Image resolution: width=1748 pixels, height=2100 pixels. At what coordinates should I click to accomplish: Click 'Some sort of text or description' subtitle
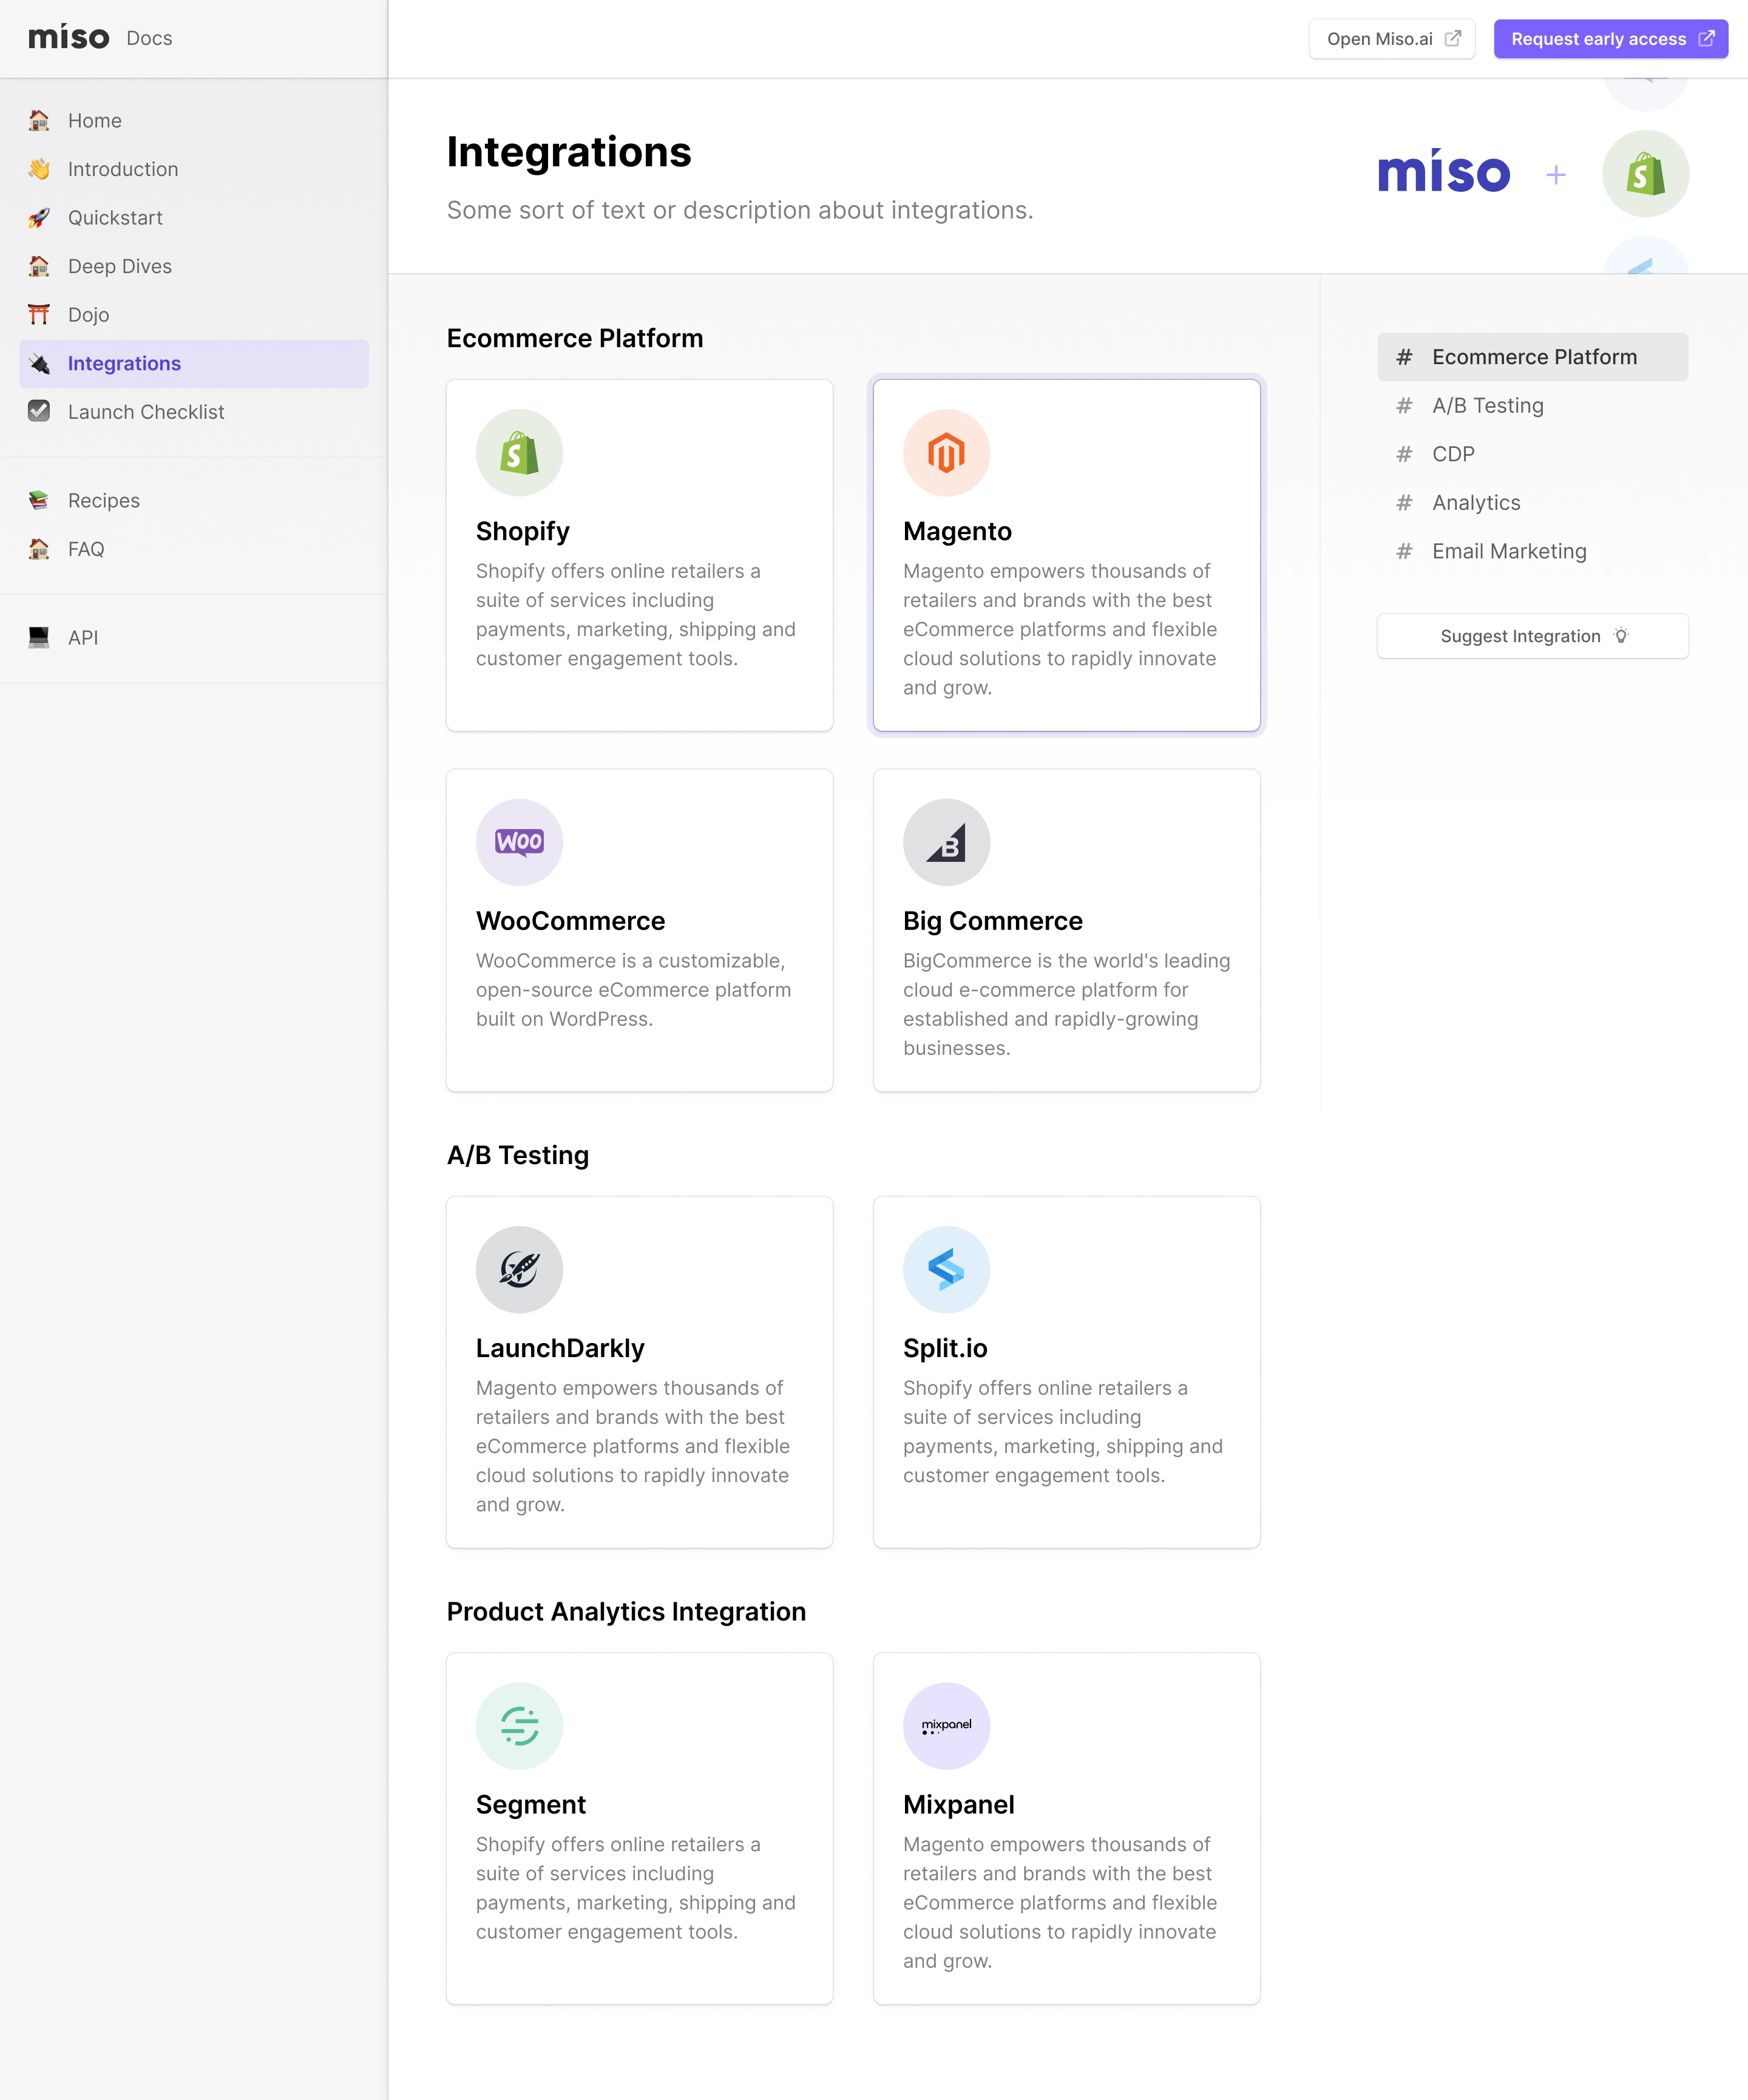point(740,210)
